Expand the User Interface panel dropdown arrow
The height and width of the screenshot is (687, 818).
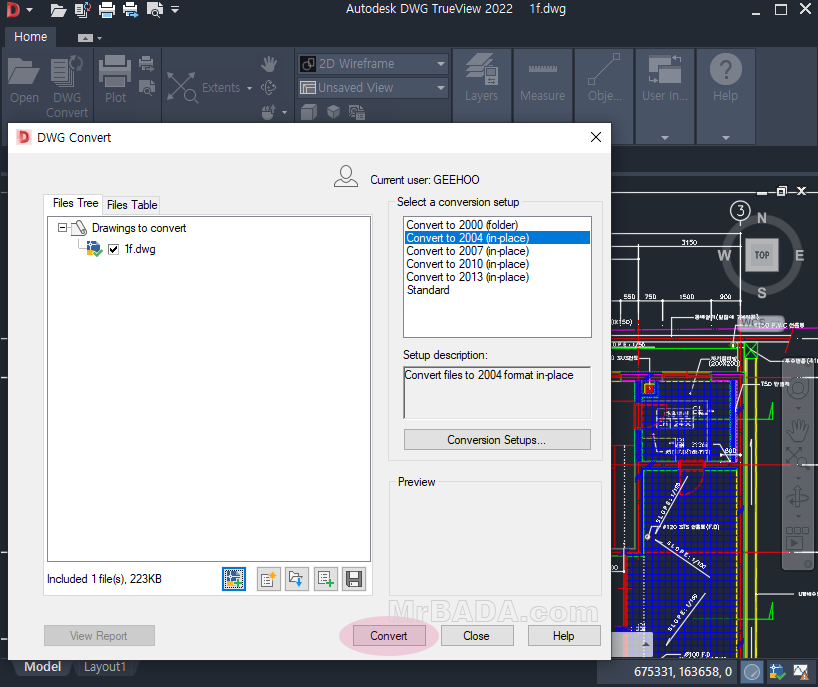(x=665, y=138)
